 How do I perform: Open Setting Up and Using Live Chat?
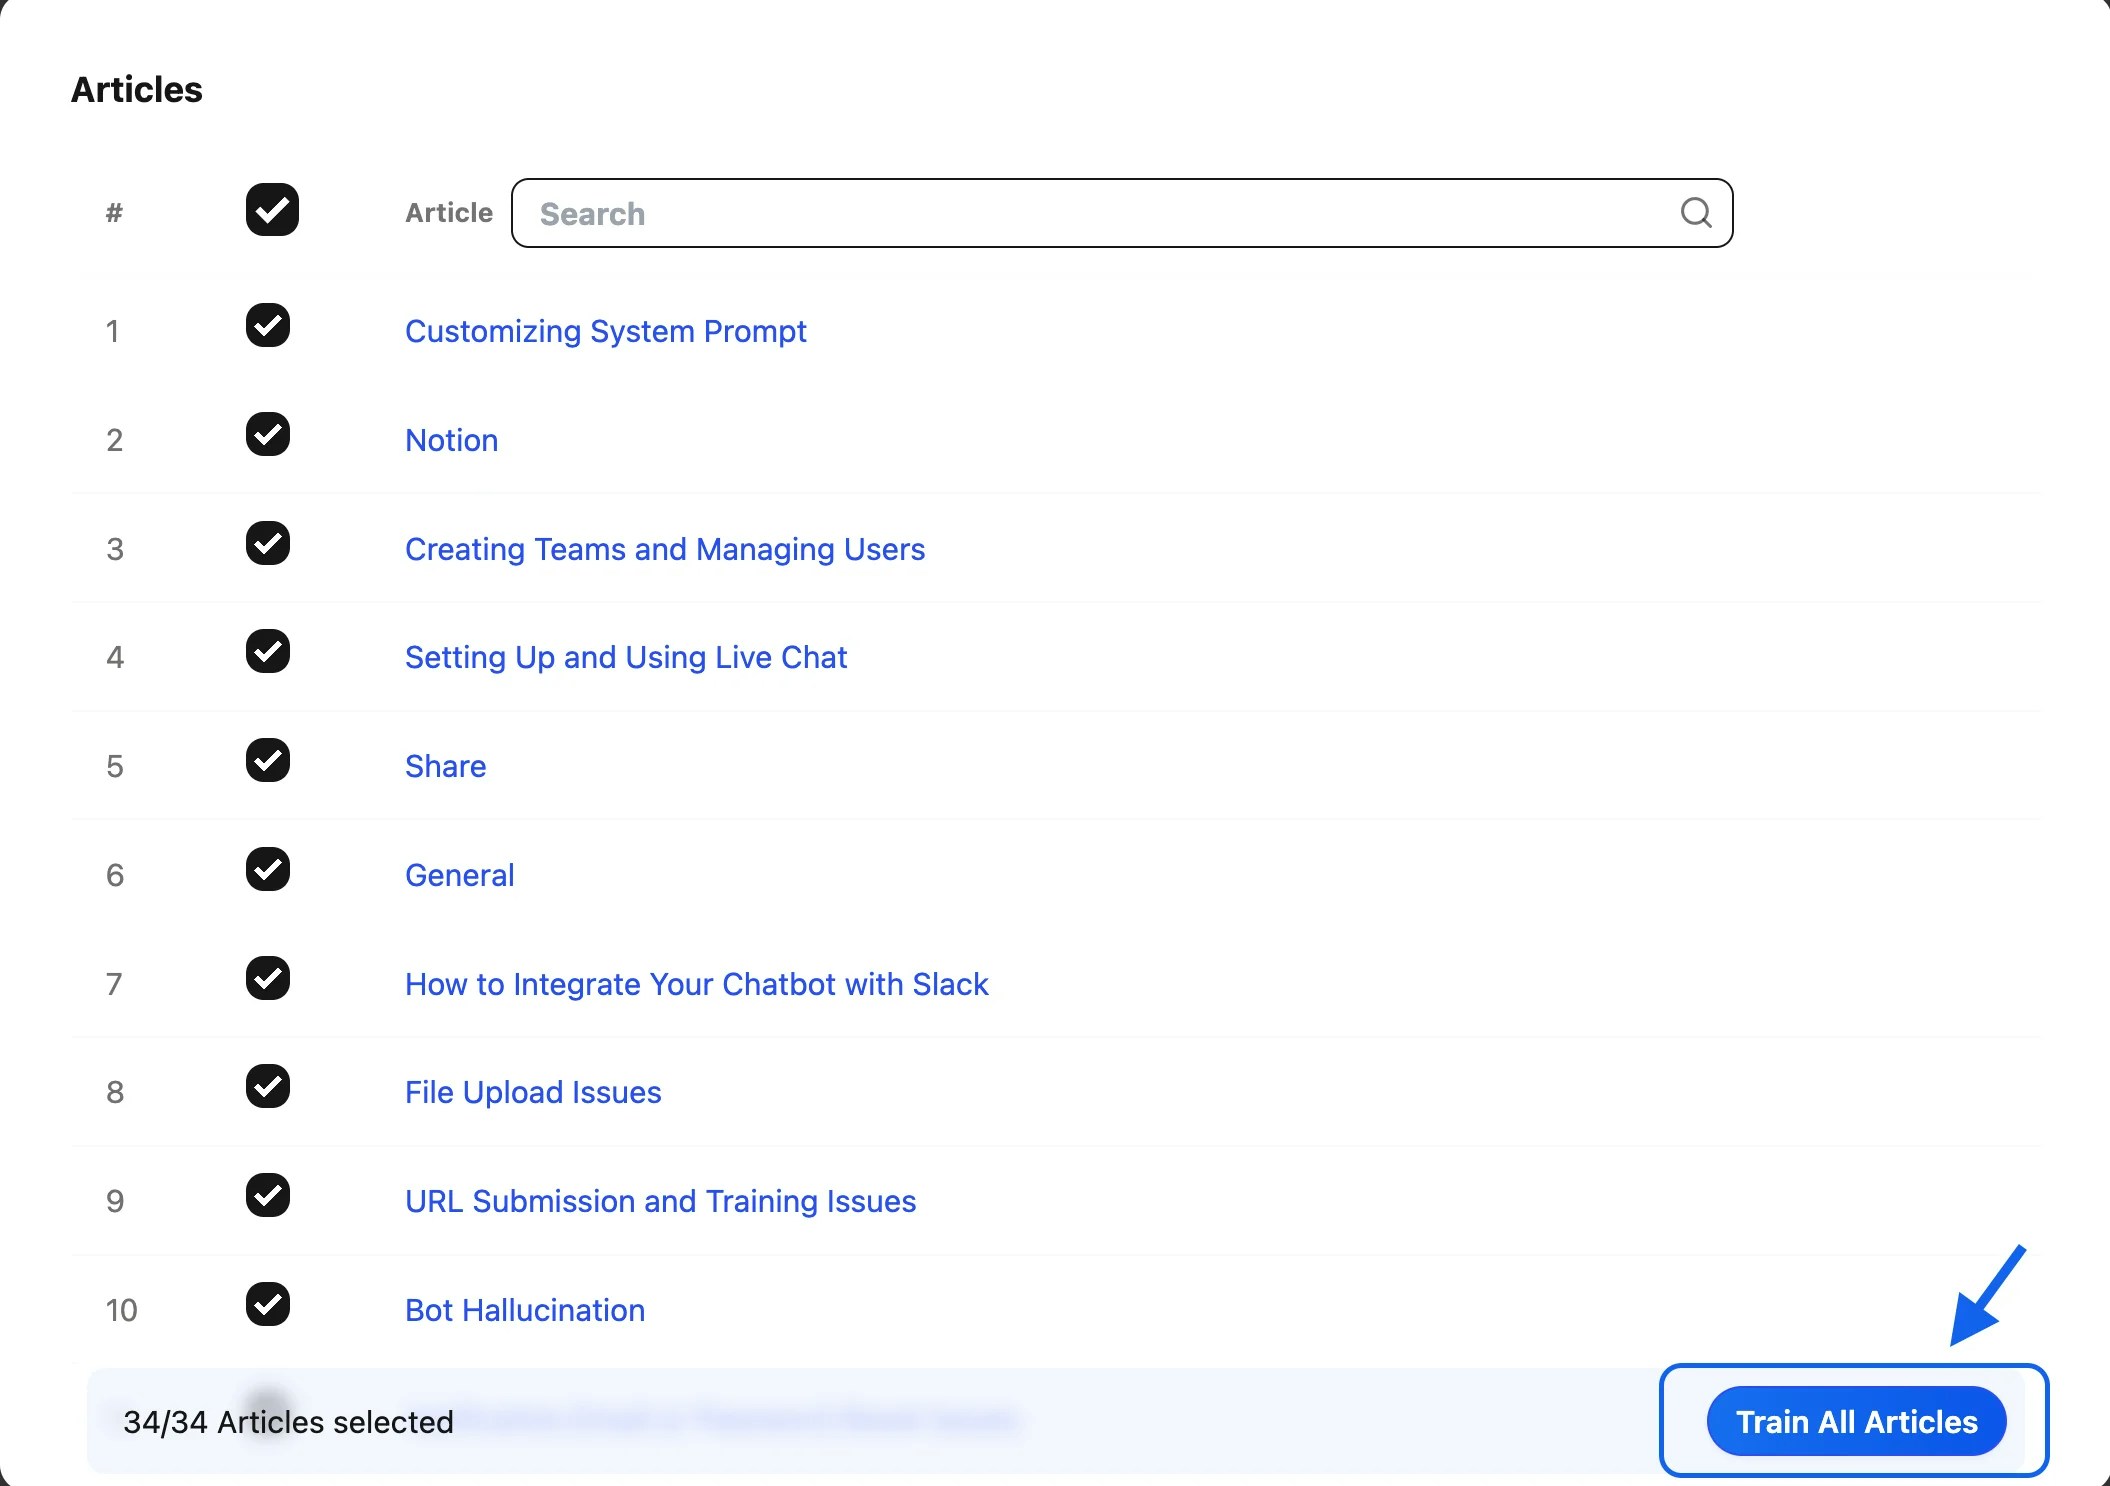tap(626, 657)
